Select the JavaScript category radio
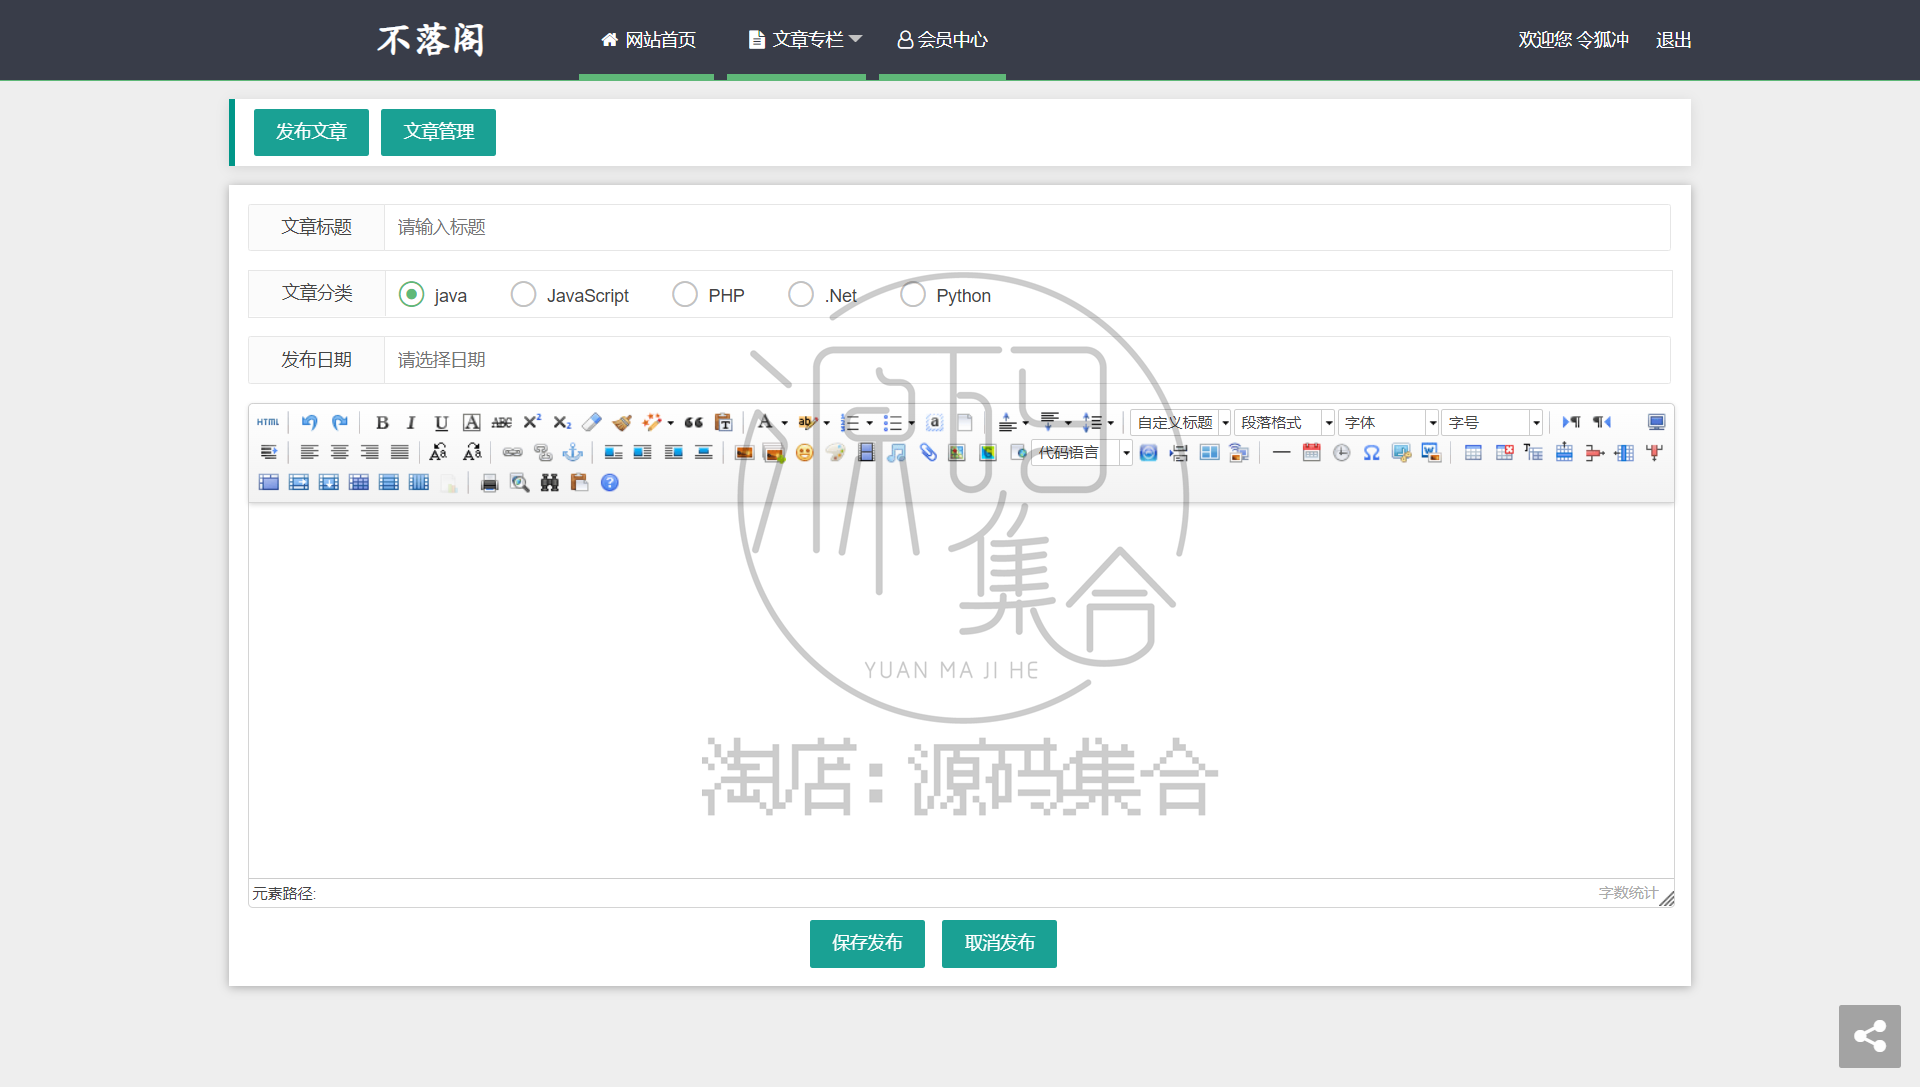 click(x=523, y=294)
